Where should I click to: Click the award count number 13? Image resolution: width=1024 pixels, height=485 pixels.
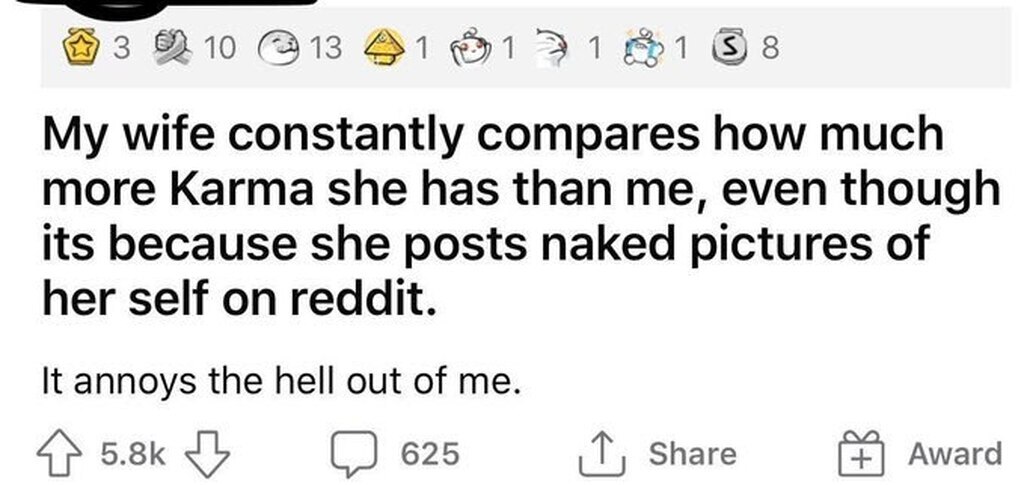327,45
